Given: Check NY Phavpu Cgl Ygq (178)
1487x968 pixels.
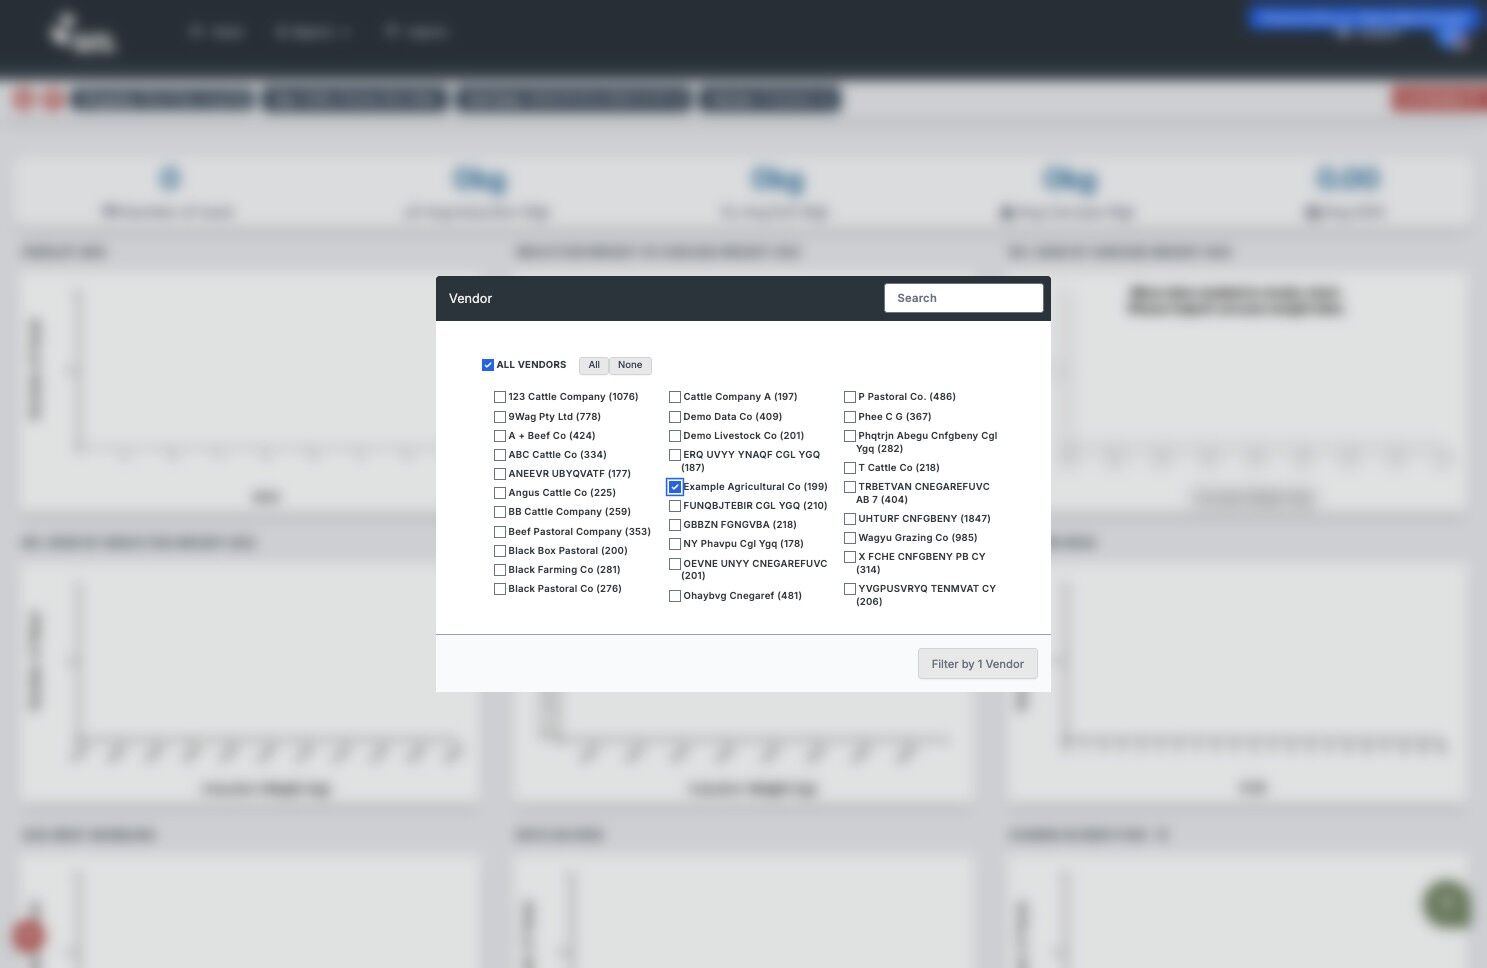Looking at the screenshot, I should [x=675, y=544].
